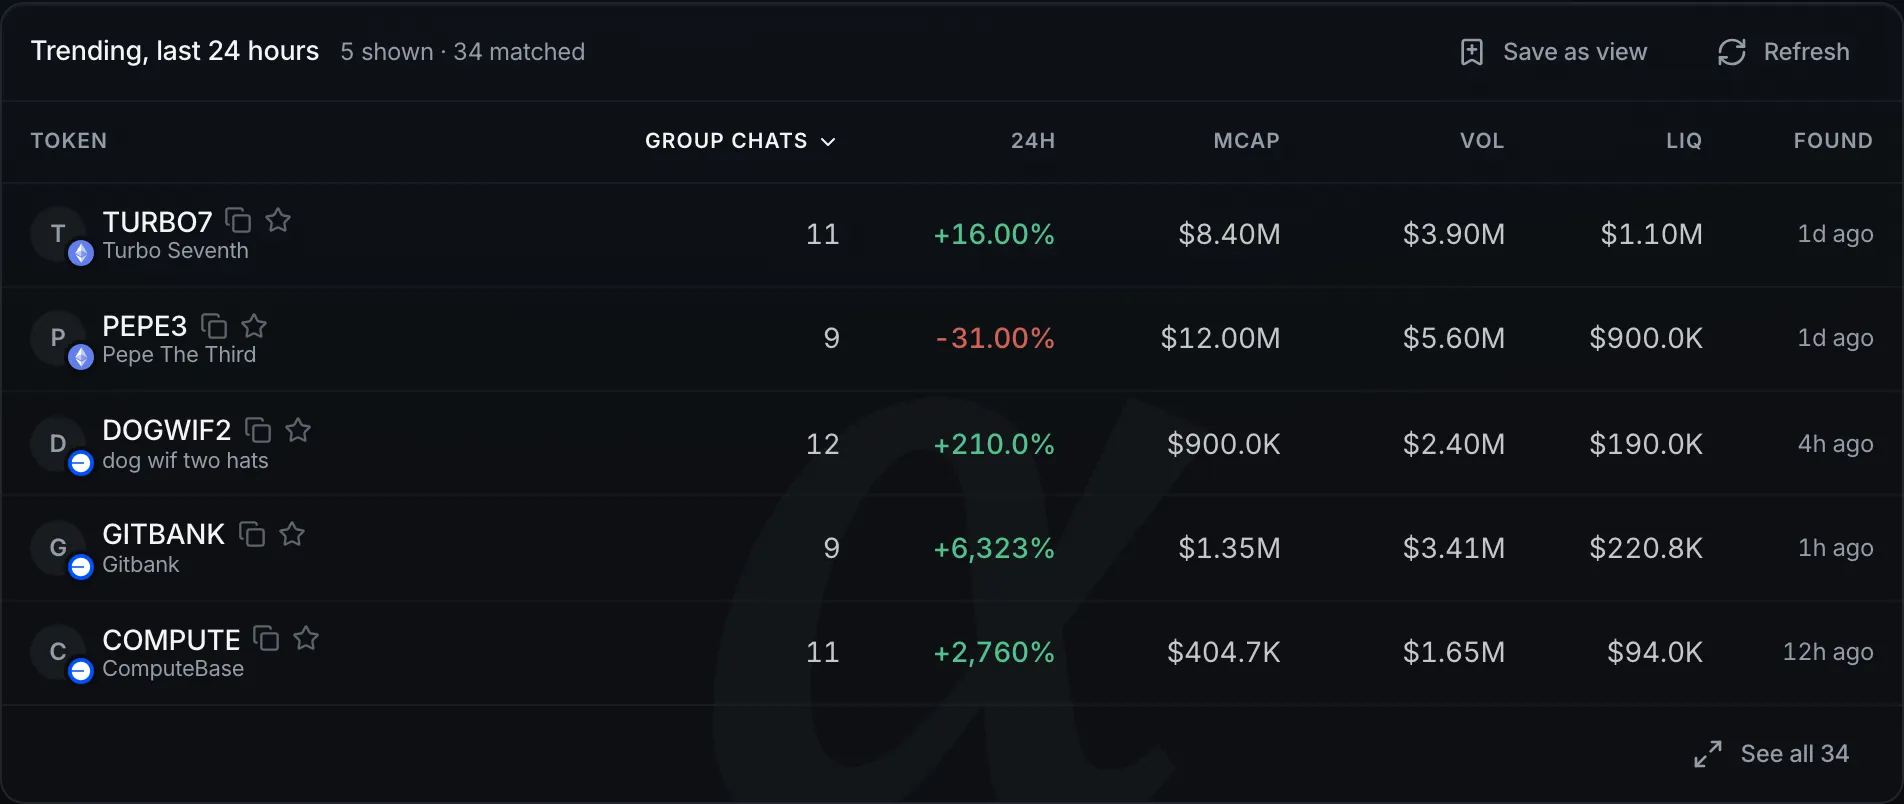Sort by the LIQ column header
1904x804 pixels.
point(1684,141)
